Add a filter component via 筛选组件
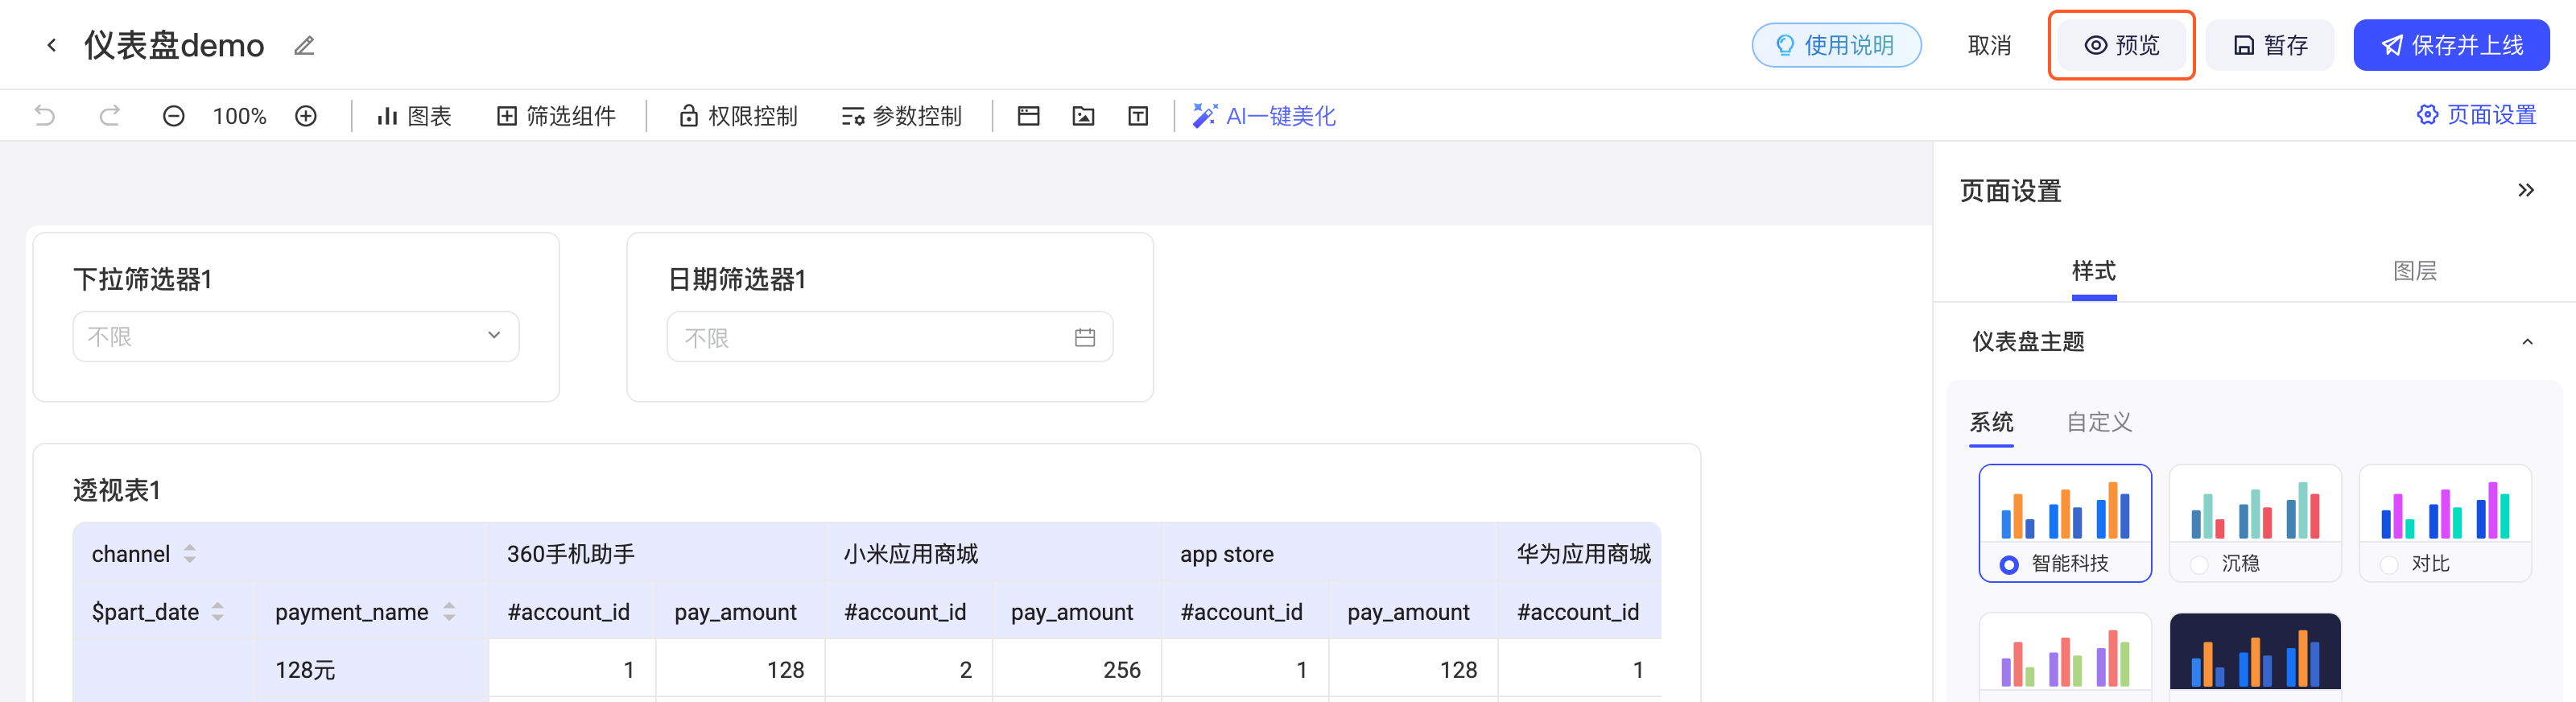2576x702 pixels. 556,116
